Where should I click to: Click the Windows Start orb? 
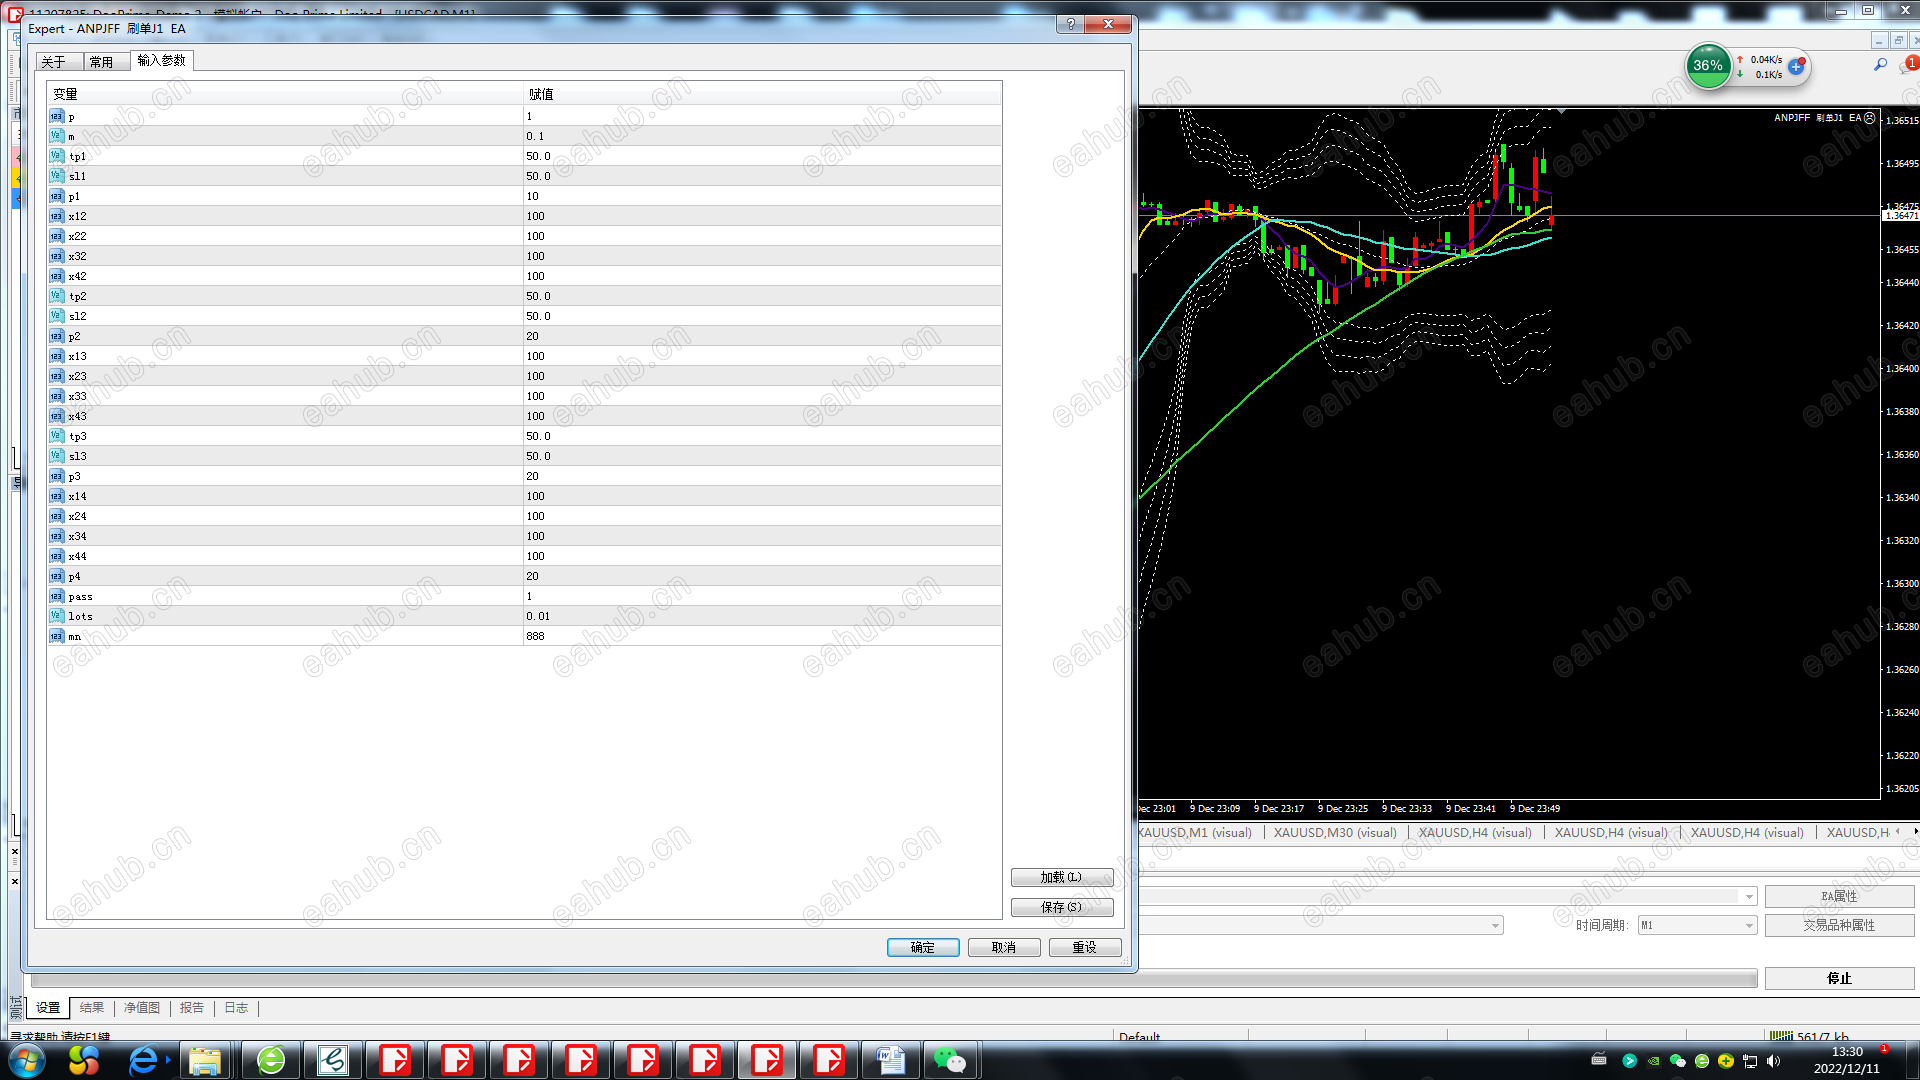[x=27, y=1060]
